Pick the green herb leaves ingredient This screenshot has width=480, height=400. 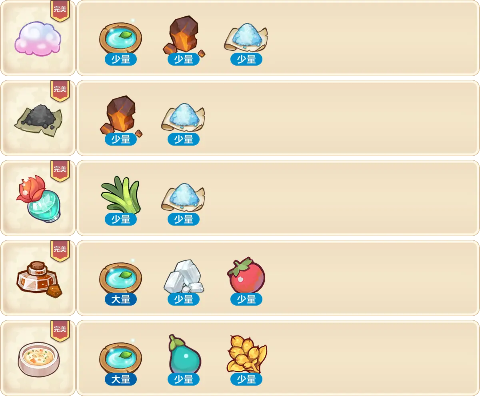pos(120,195)
